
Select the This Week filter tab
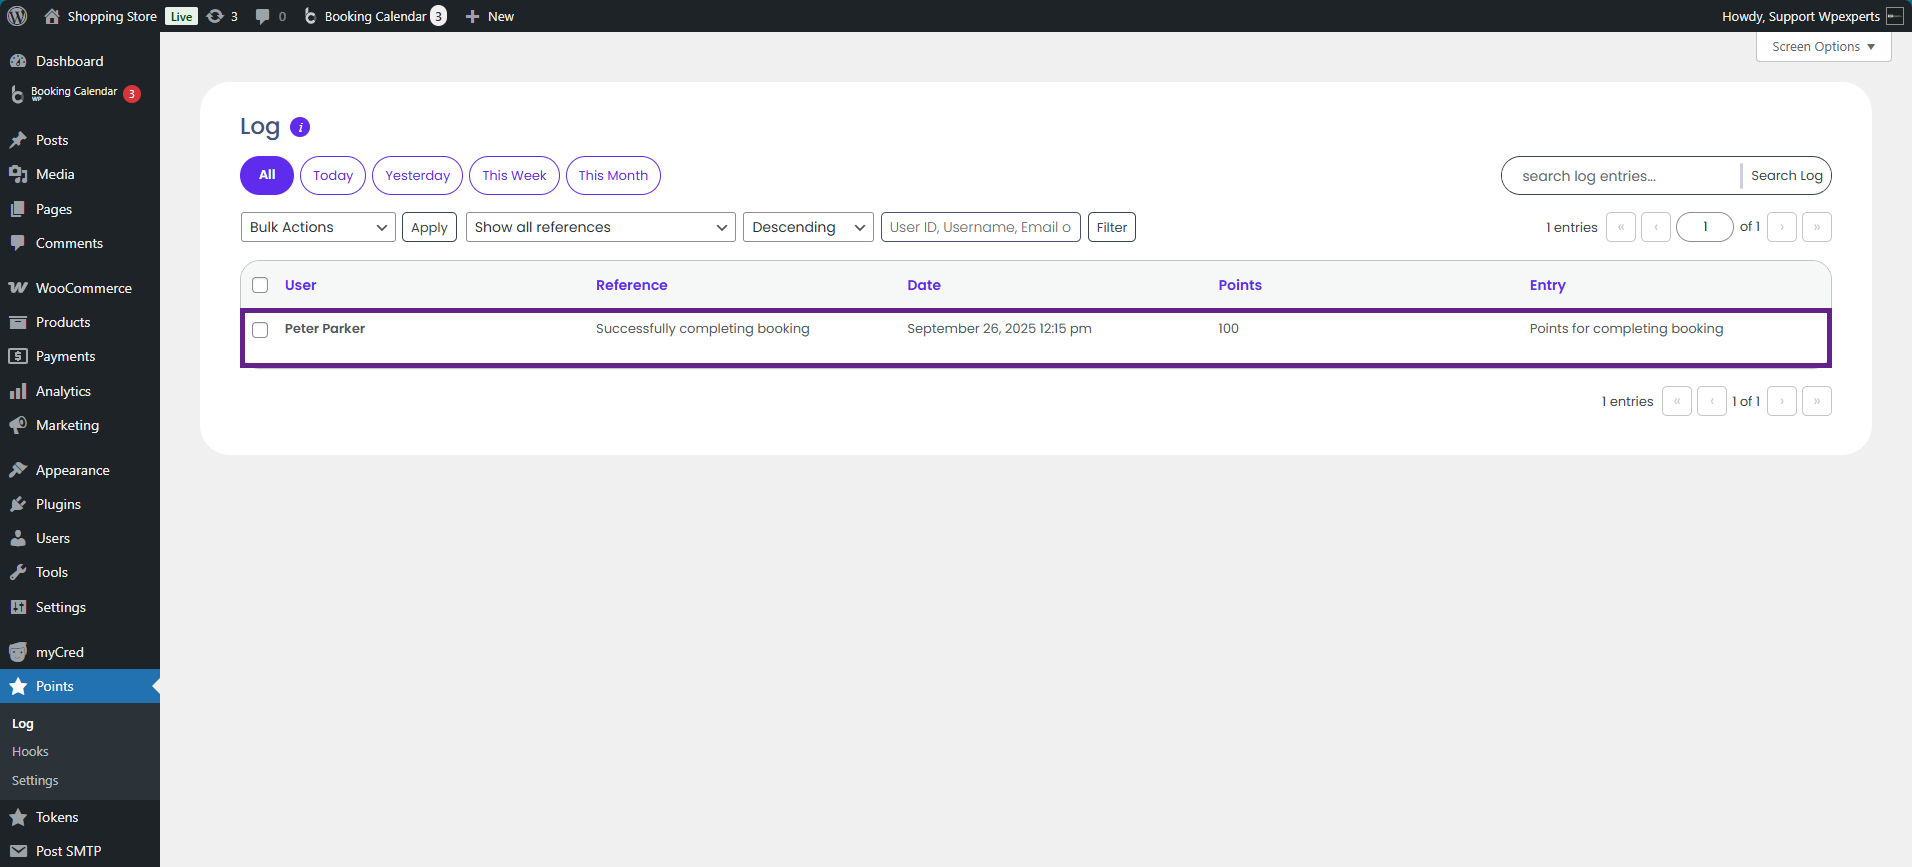pos(514,175)
